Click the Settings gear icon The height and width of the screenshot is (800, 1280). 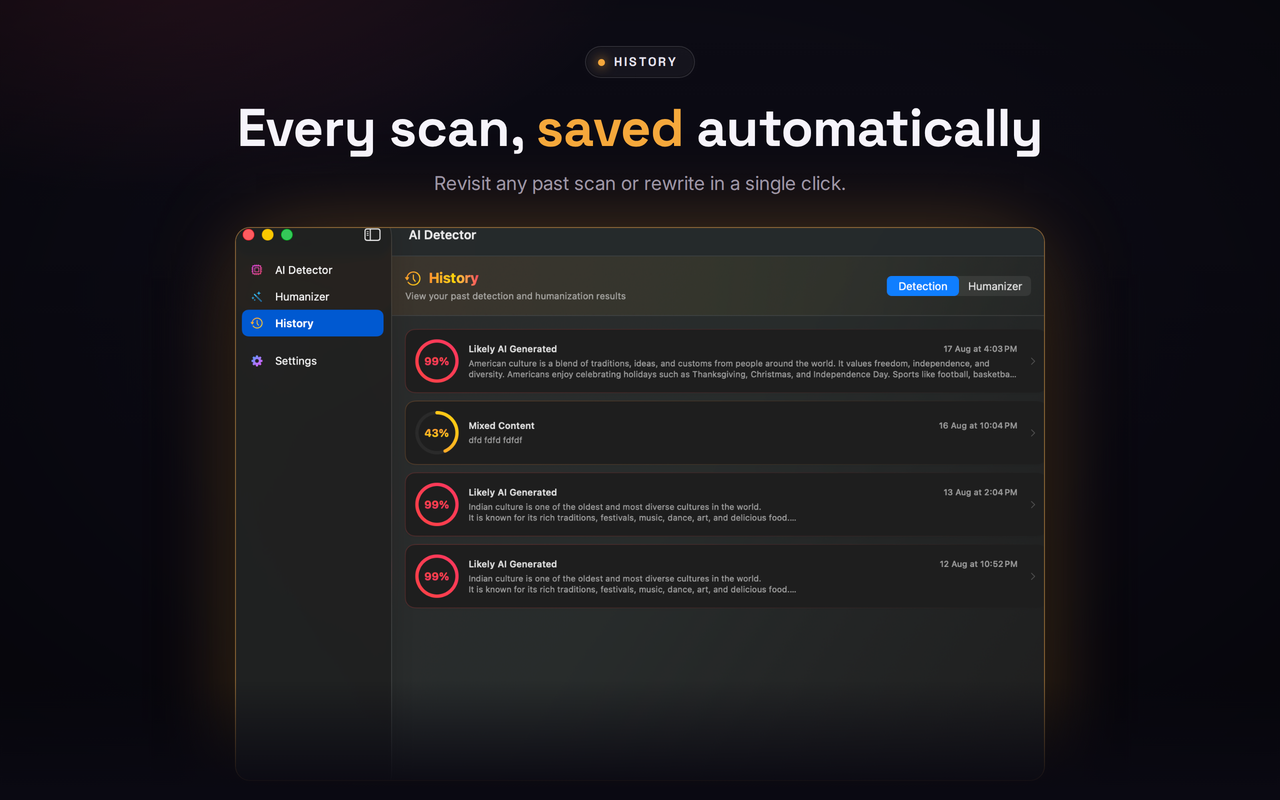click(257, 361)
